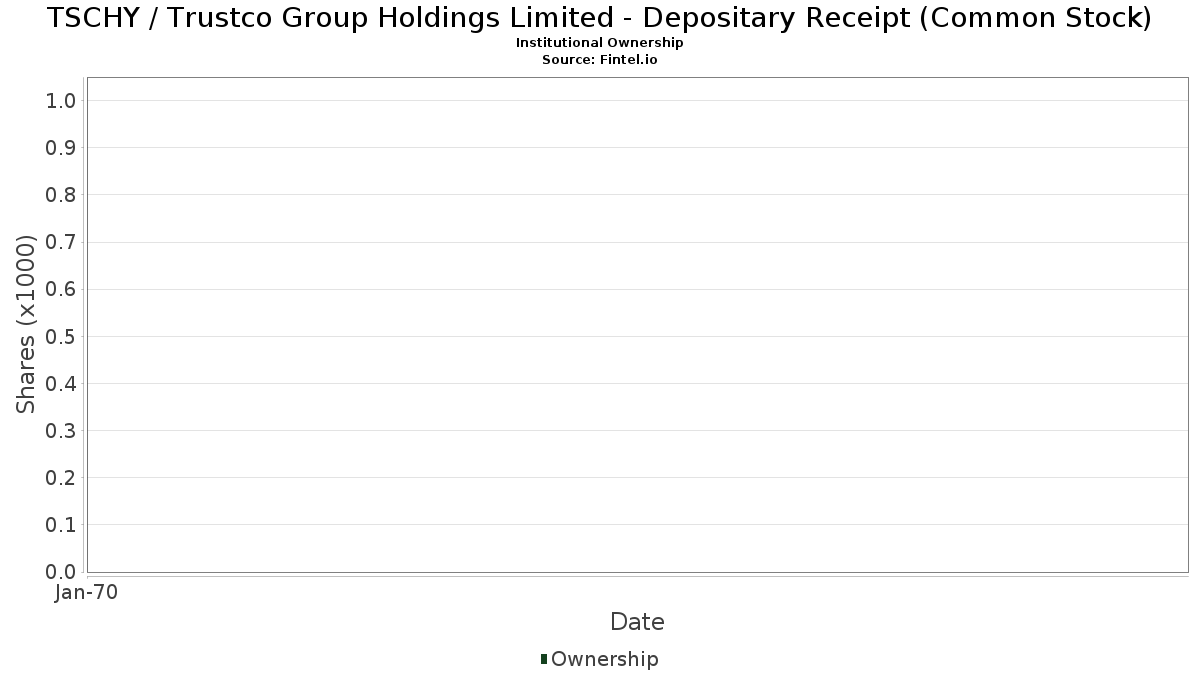1200x675 pixels.
Task: Click the Date x-axis title
Action: coord(637,622)
